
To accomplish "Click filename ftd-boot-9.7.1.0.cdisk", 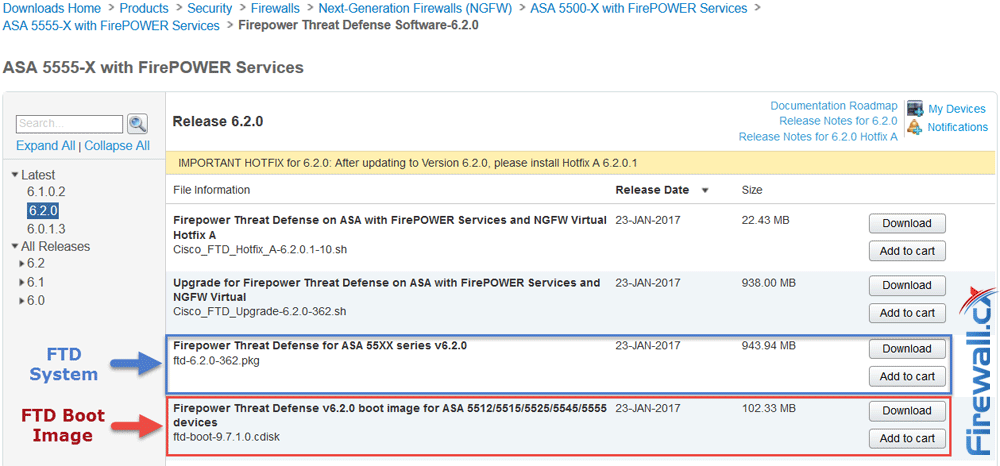I will 226,437.
